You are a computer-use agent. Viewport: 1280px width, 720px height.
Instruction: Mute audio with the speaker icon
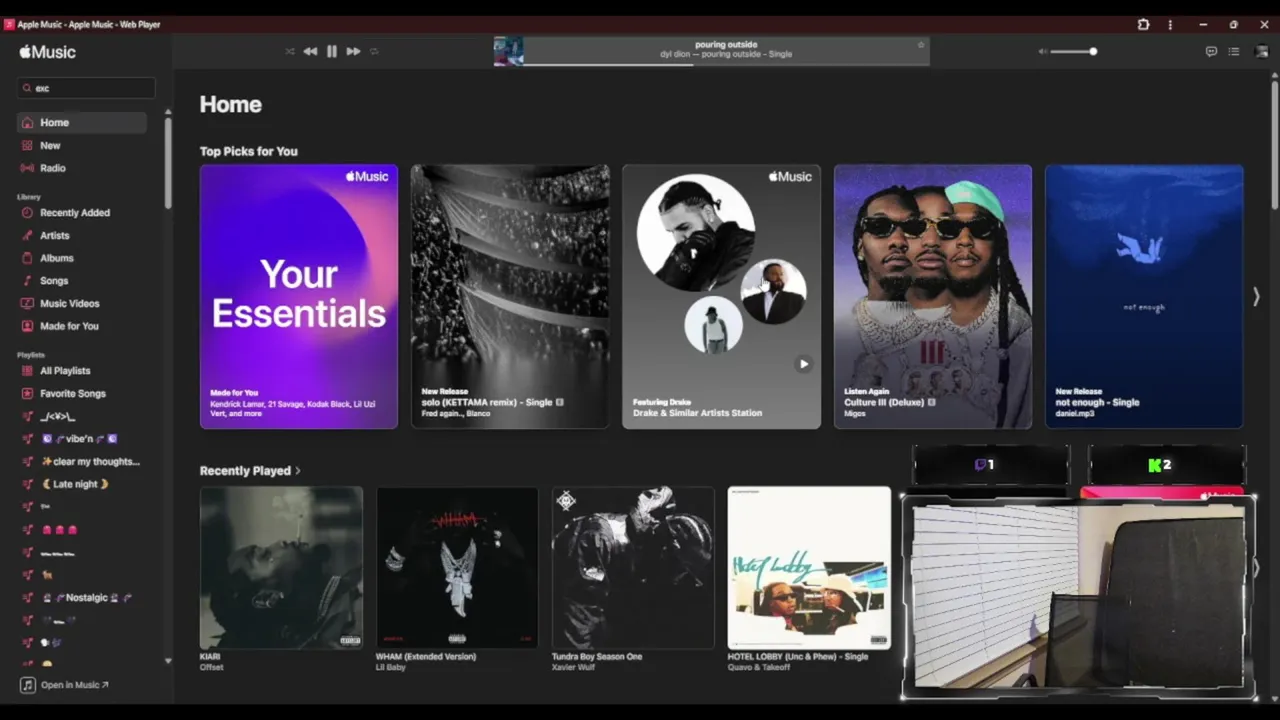[x=1042, y=51]
